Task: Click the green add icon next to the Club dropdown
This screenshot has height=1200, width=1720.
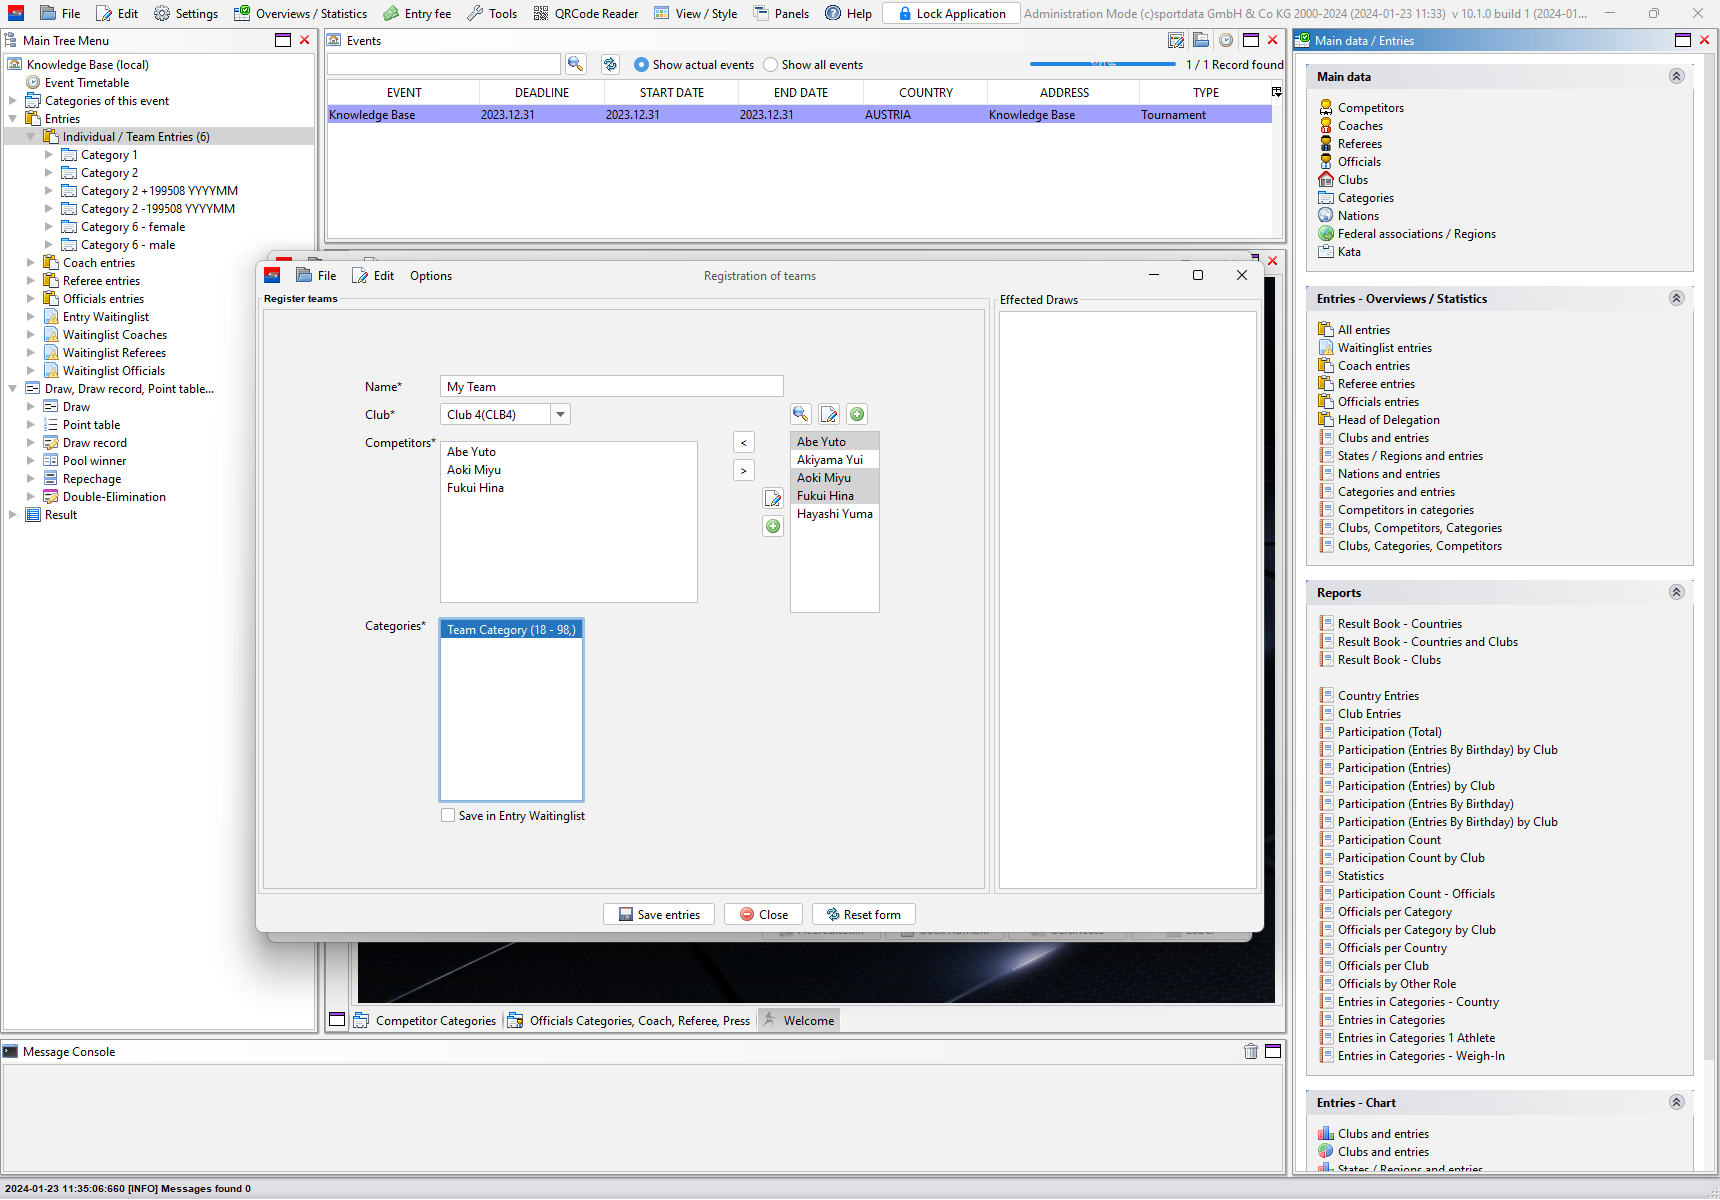Action: pyautogui.click(x=857, y=414)
